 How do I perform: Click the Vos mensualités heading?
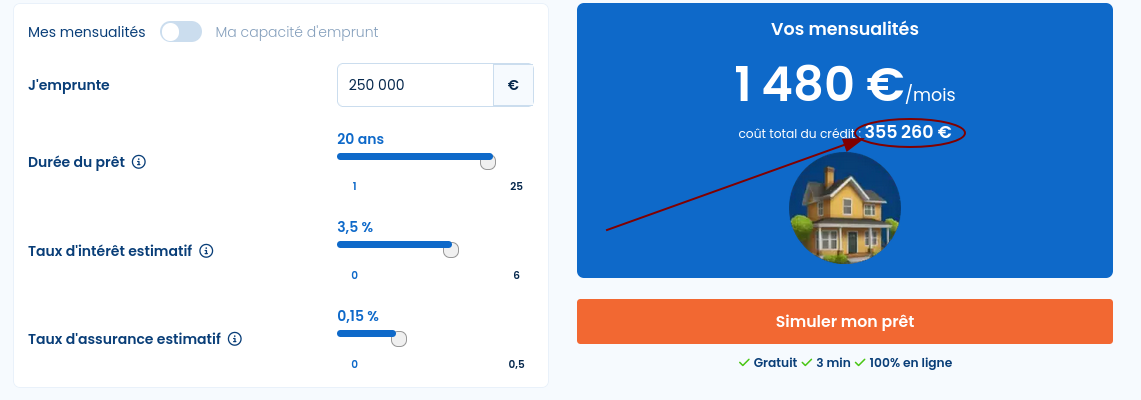pos(845,29)
